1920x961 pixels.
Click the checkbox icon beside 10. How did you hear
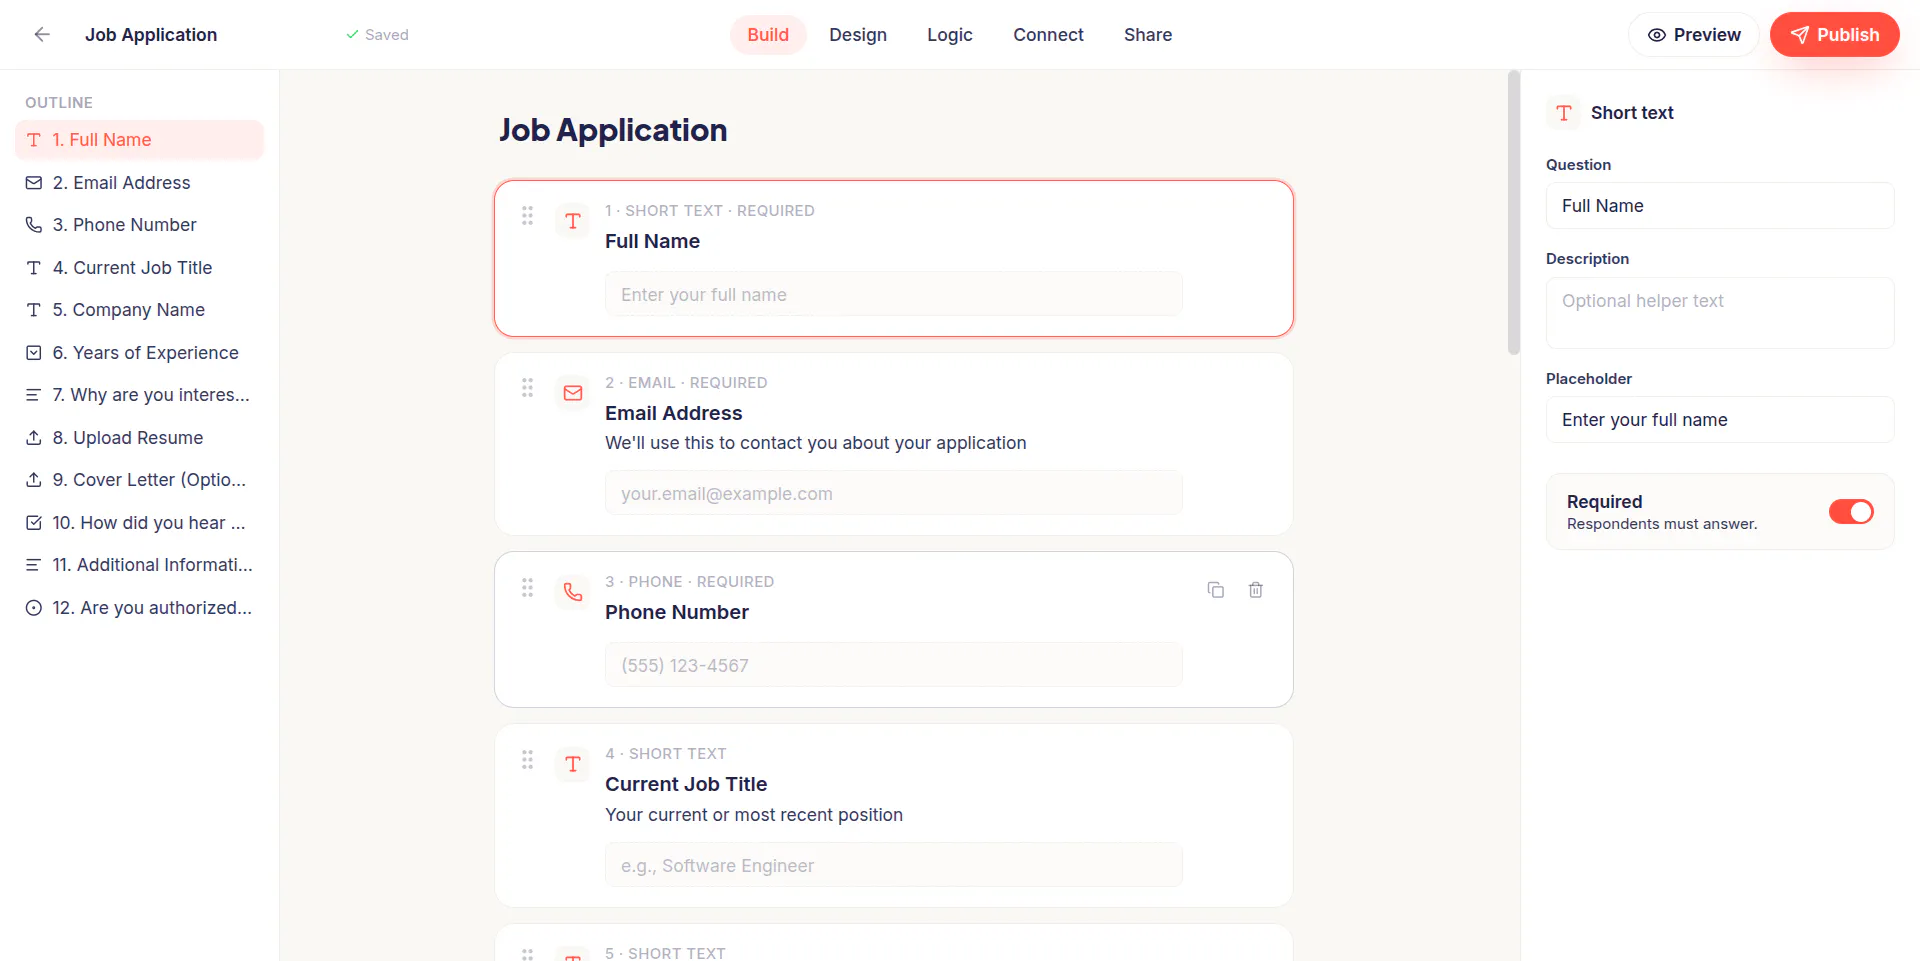point(34,523)
